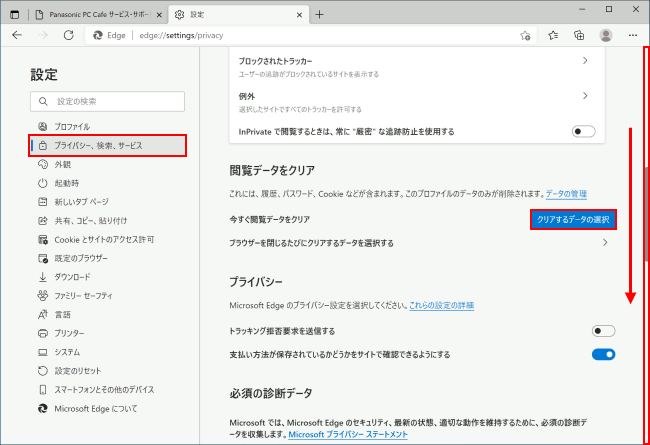Open Microsoft プライバシー ステートメント link
650x445 pixels.
[x=348, y=434]
